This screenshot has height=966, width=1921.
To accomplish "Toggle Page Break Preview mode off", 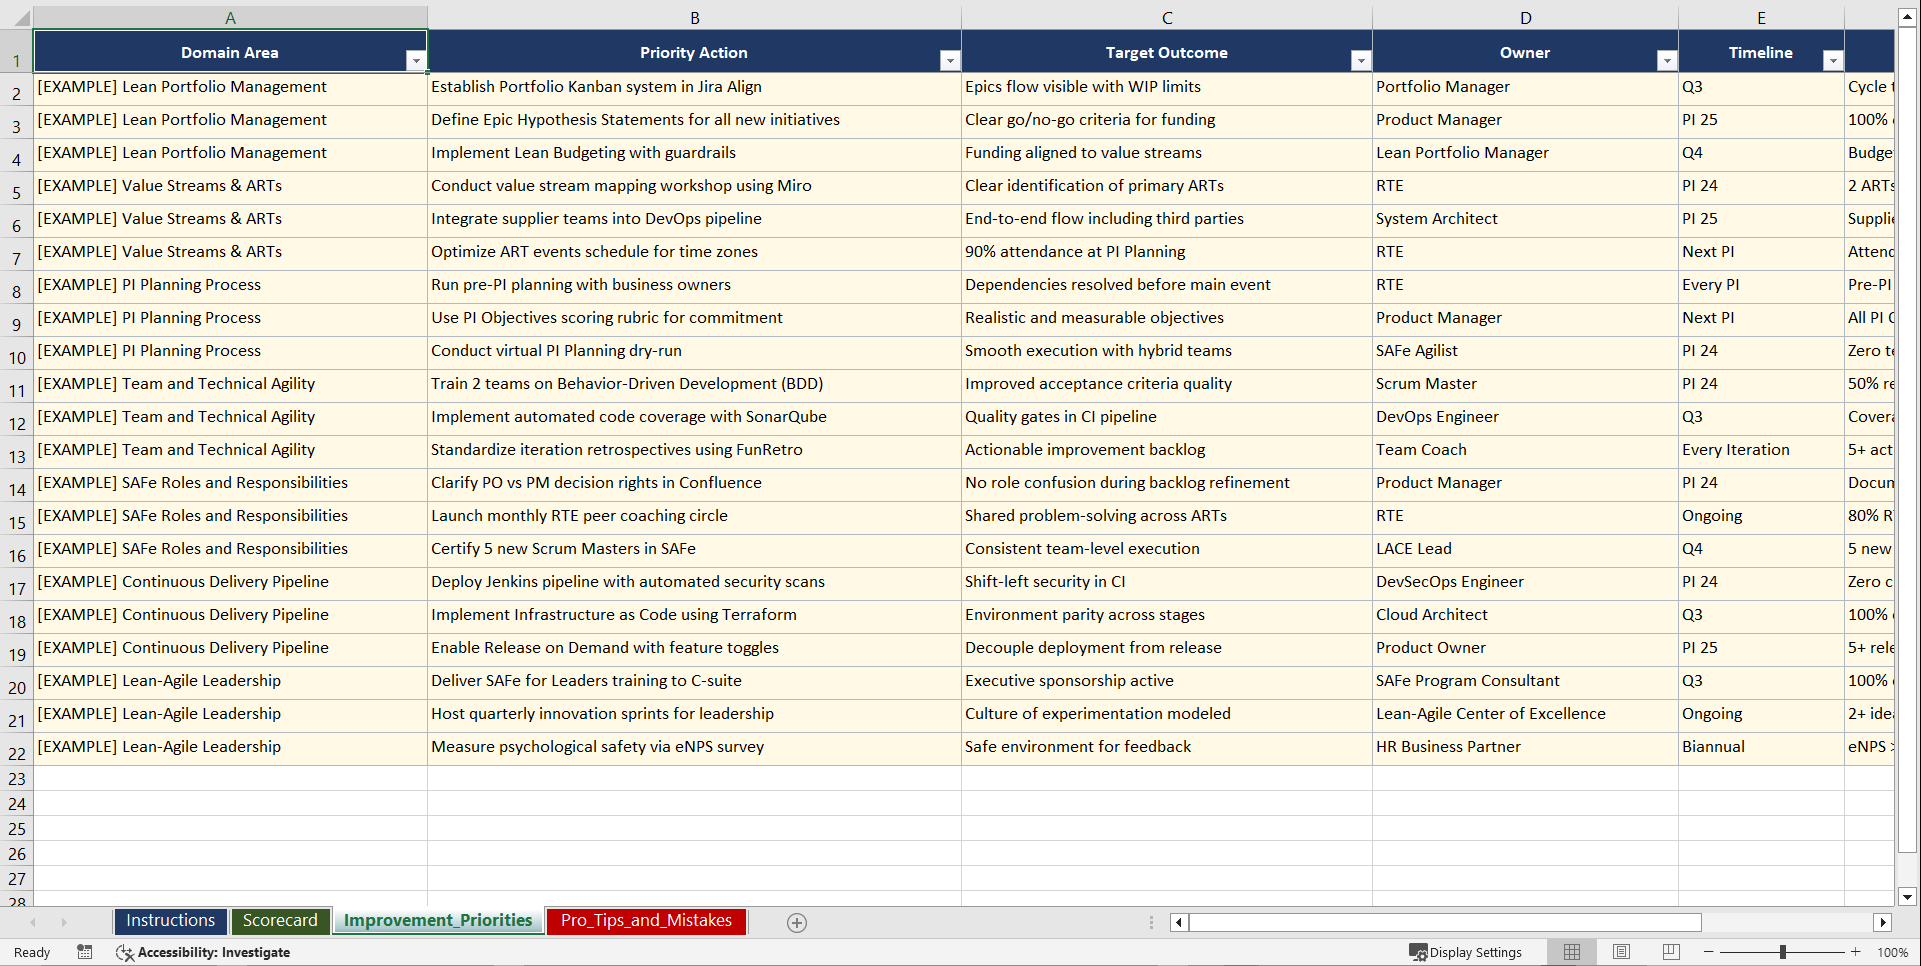I will pyautogui.click(x=1670, y=952).
